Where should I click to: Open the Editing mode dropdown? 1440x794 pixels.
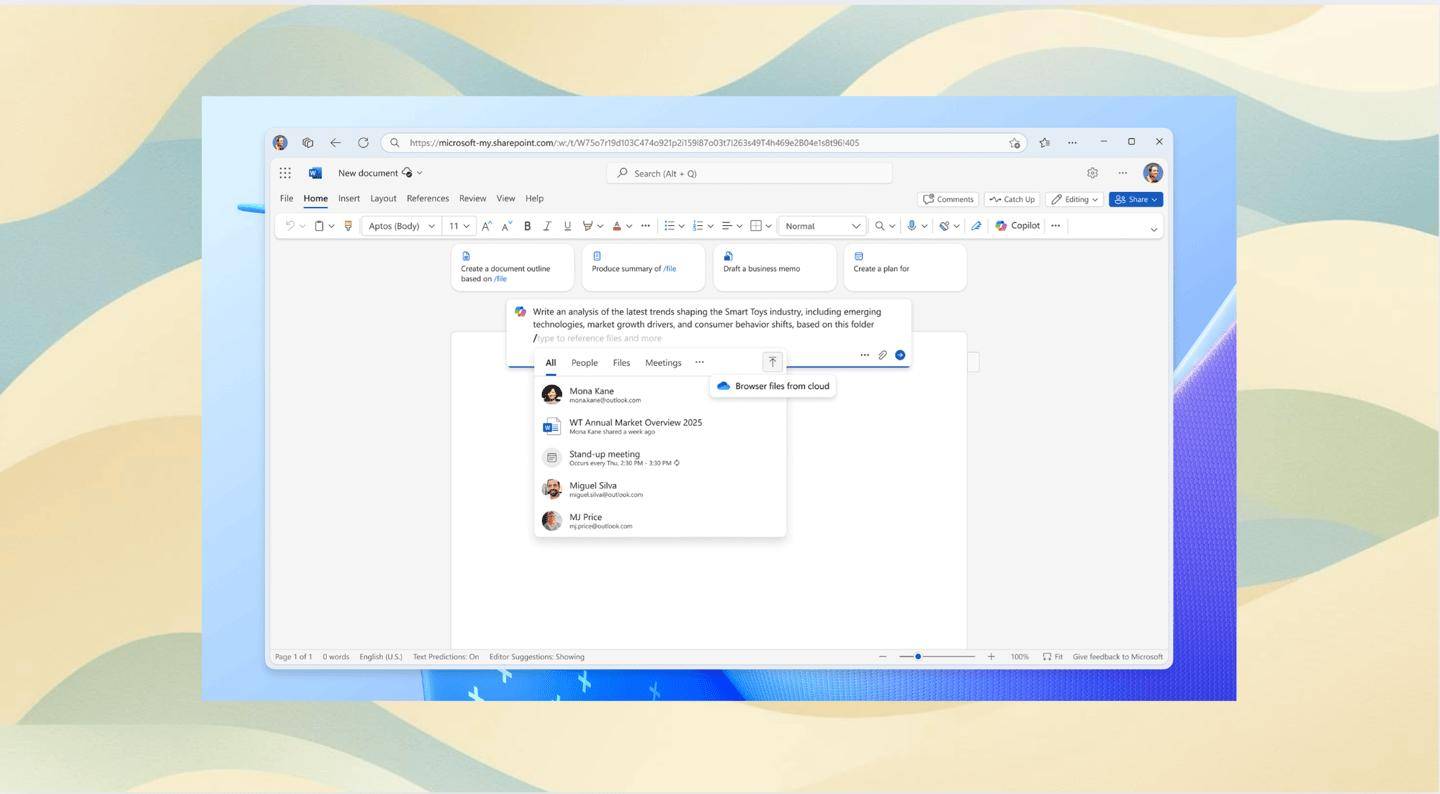tap(1074, 199)
